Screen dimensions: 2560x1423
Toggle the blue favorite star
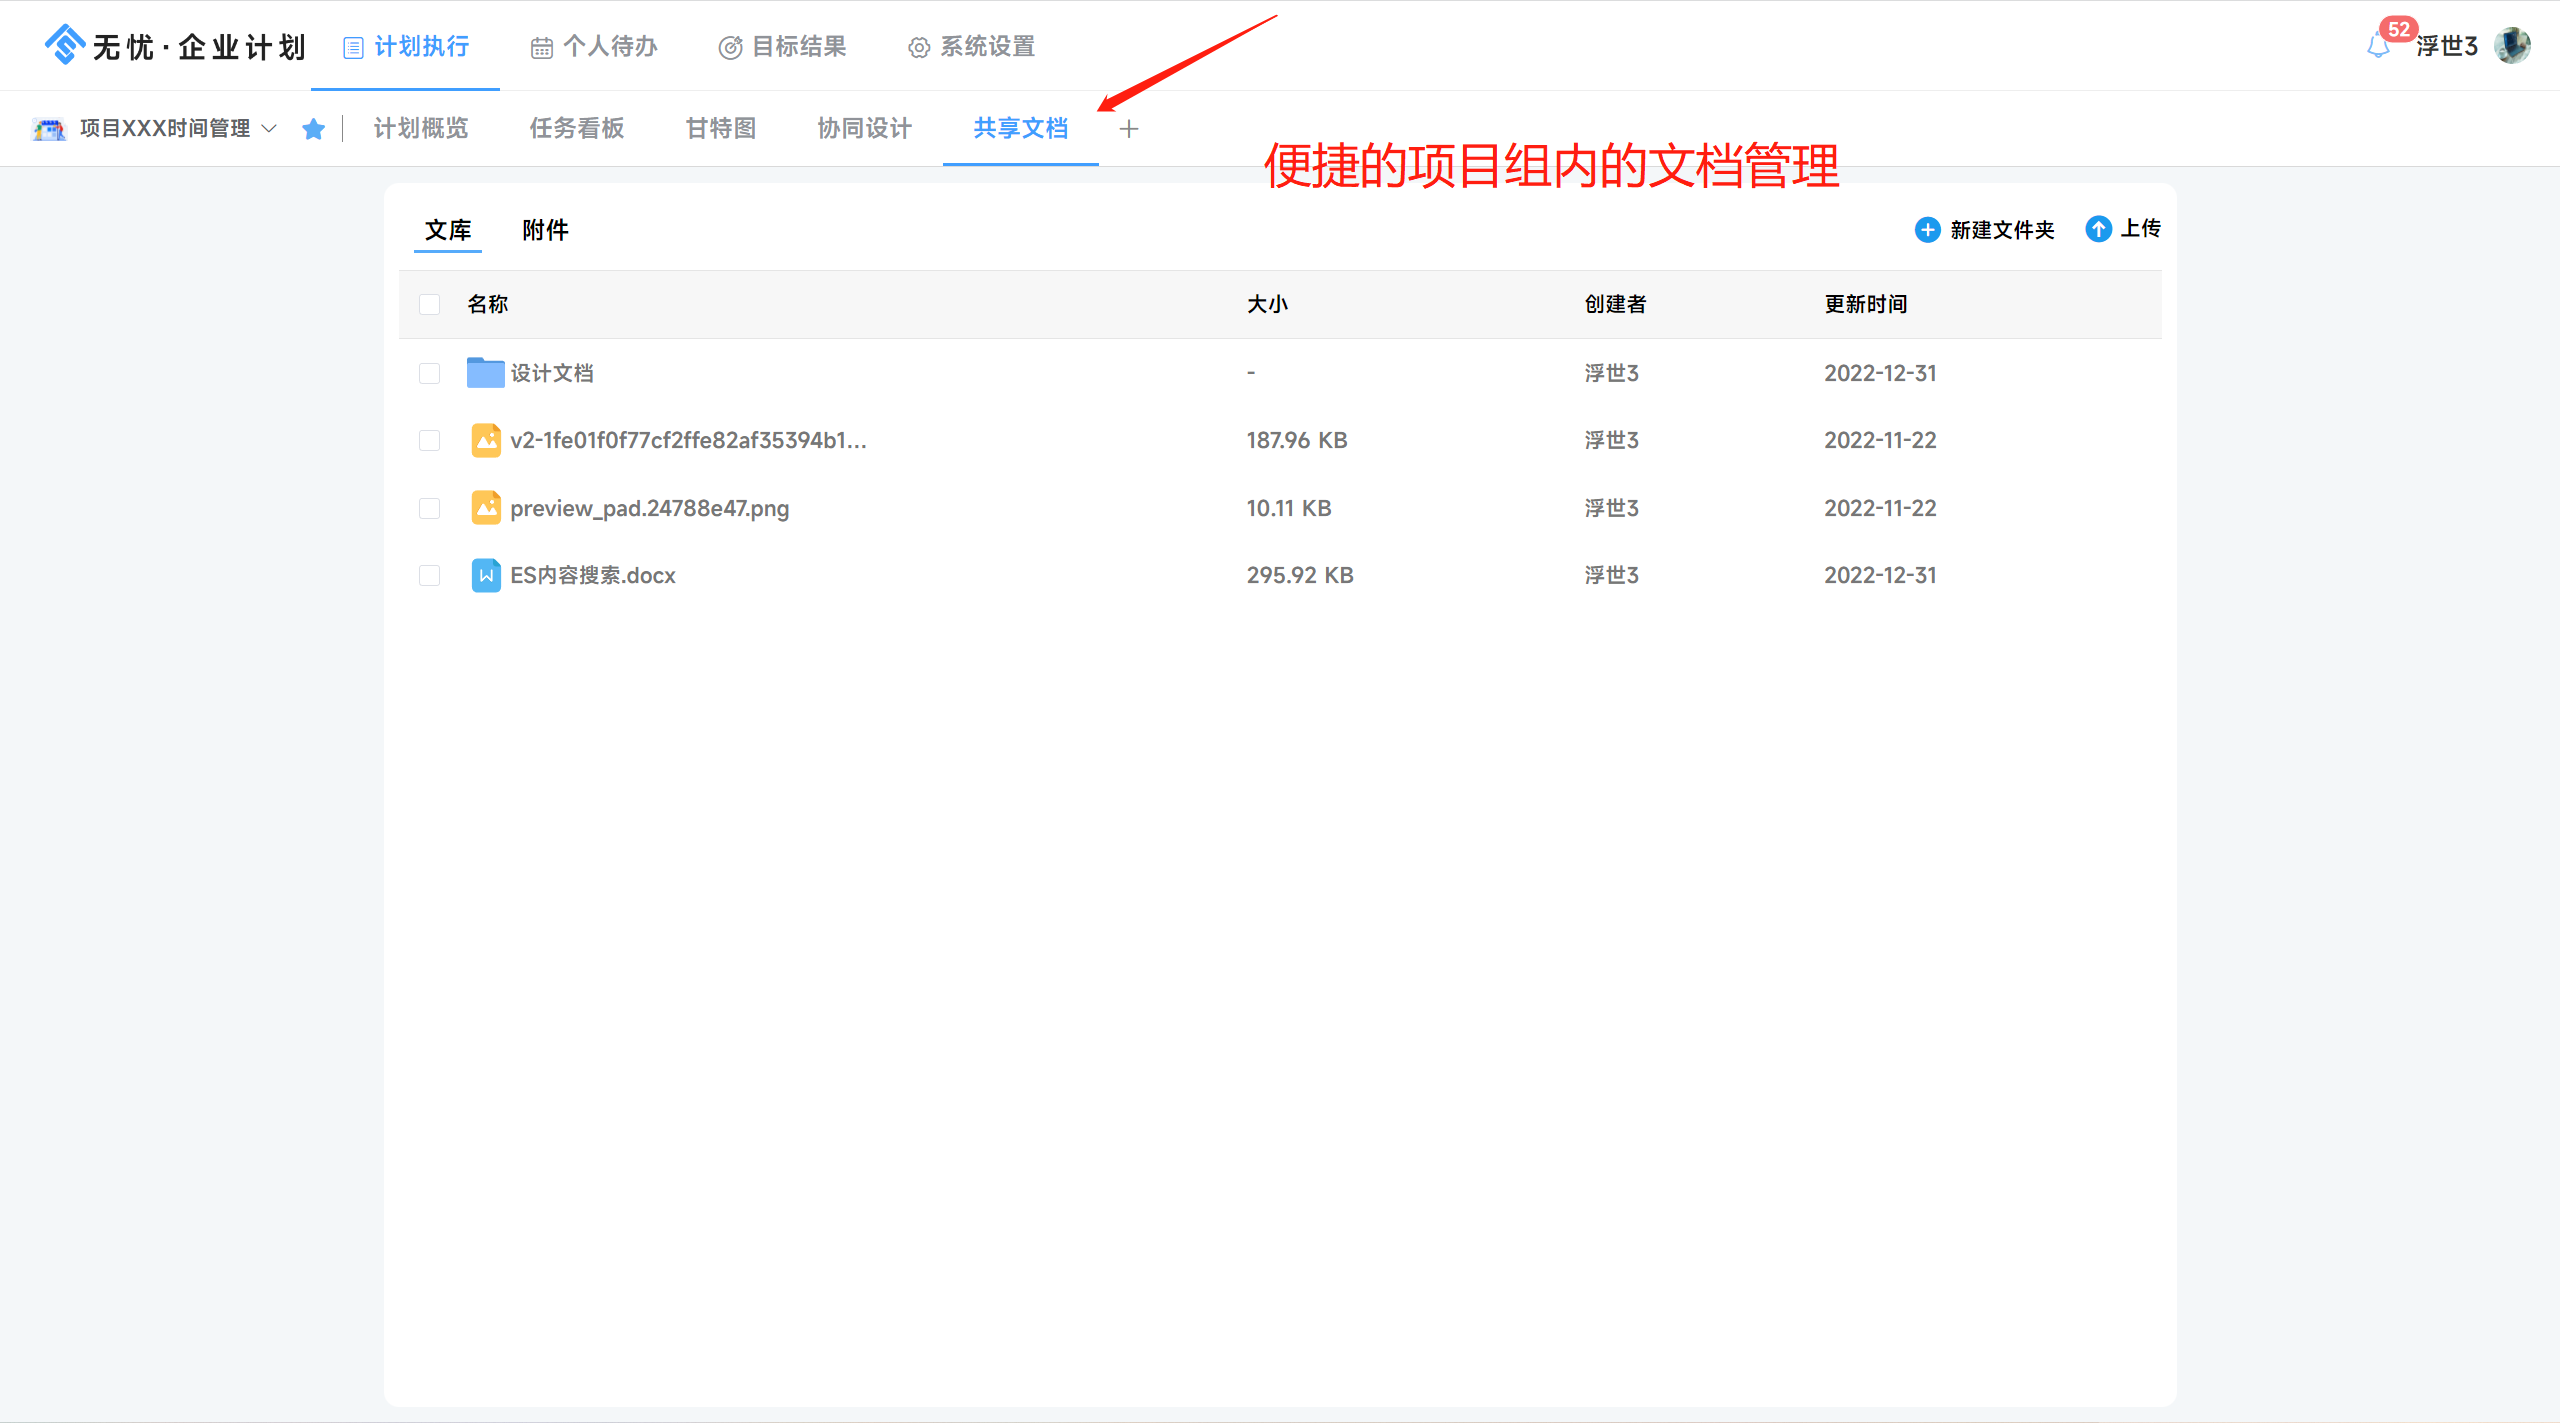[313, 129]
